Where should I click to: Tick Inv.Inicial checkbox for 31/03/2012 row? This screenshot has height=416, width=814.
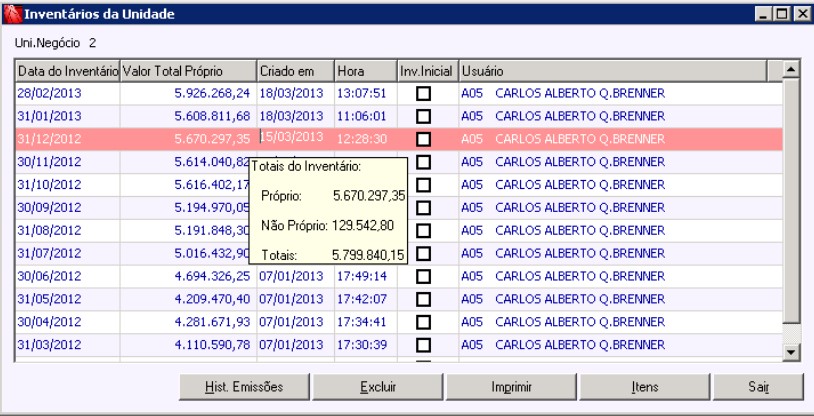(x=424, y=345)
